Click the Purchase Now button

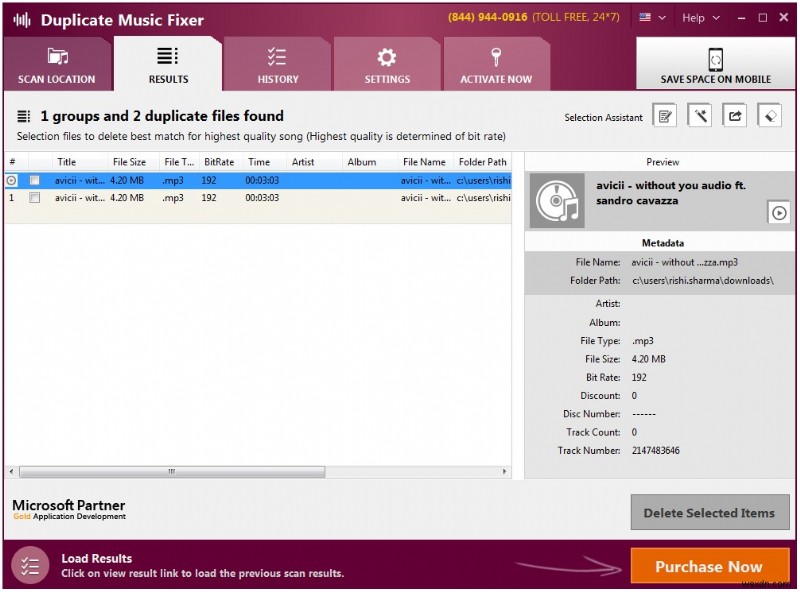710,566
